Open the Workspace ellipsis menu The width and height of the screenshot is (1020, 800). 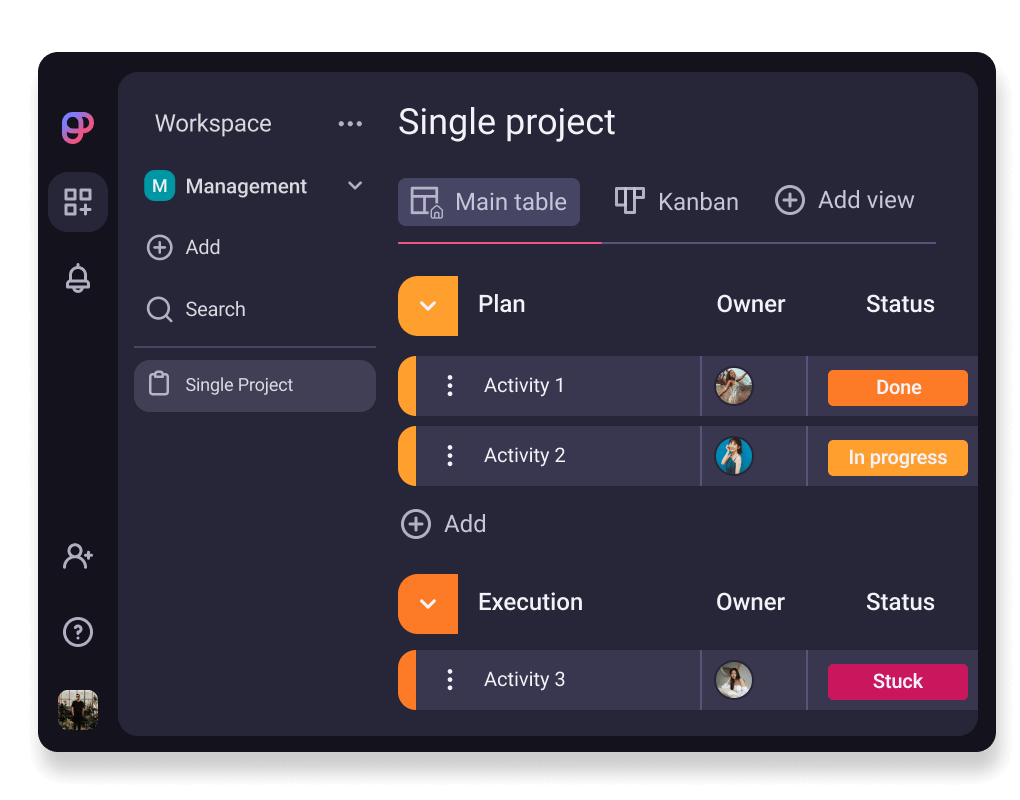pos(350,123)
